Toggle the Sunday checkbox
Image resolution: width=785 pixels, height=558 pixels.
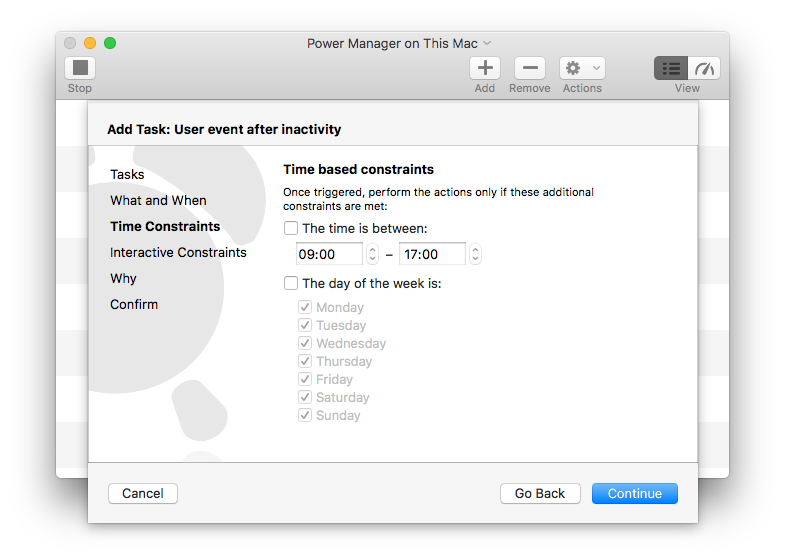pyautogui.click(x=305, y=415)
